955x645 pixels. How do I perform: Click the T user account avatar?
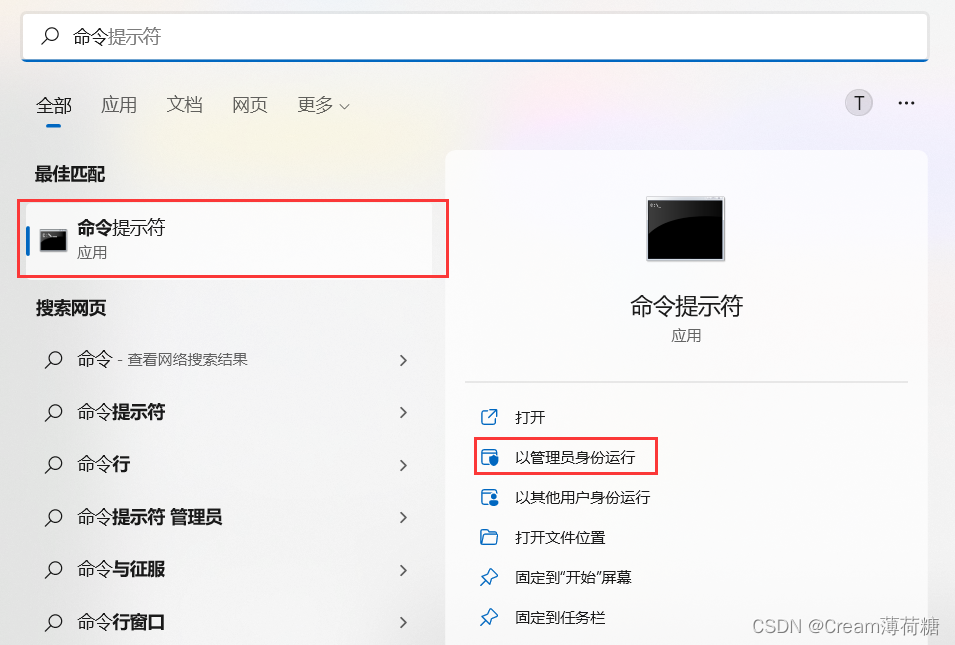pyautogui.click(x=859, y=103)
